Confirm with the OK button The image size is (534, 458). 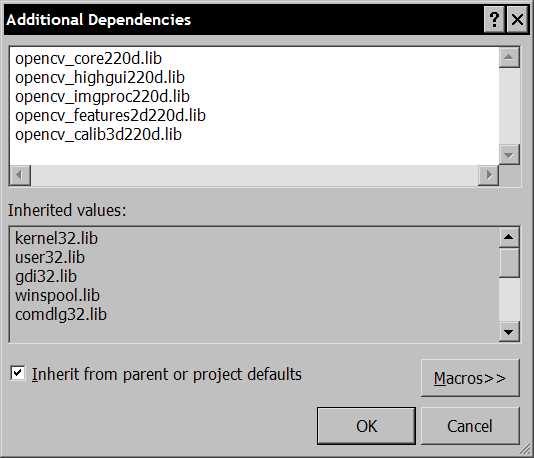click(x=366, y=426)
